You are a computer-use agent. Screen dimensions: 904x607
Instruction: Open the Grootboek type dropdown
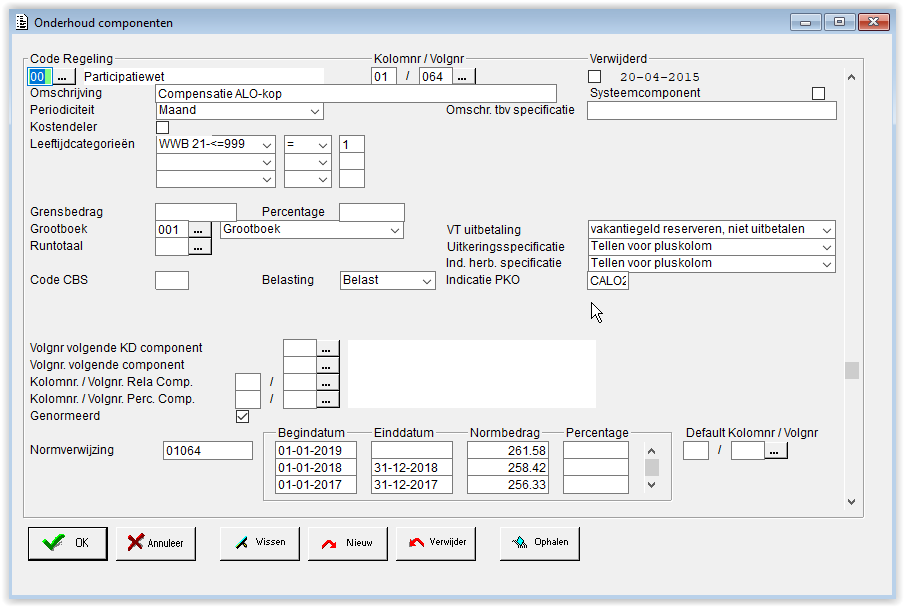pyautogui.click(x=312, y=230)
